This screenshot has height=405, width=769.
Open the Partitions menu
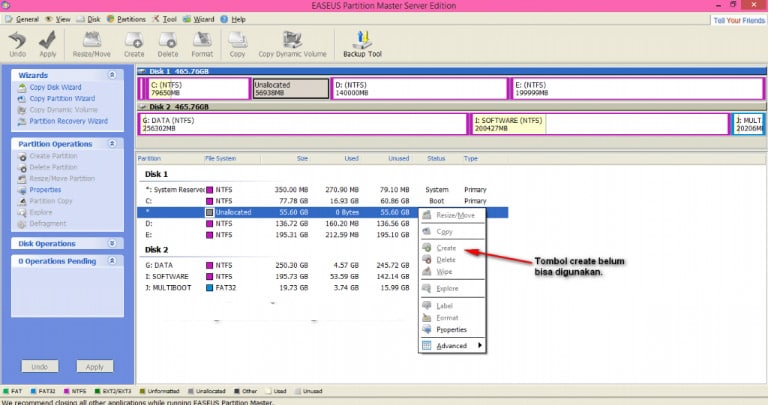126,19
